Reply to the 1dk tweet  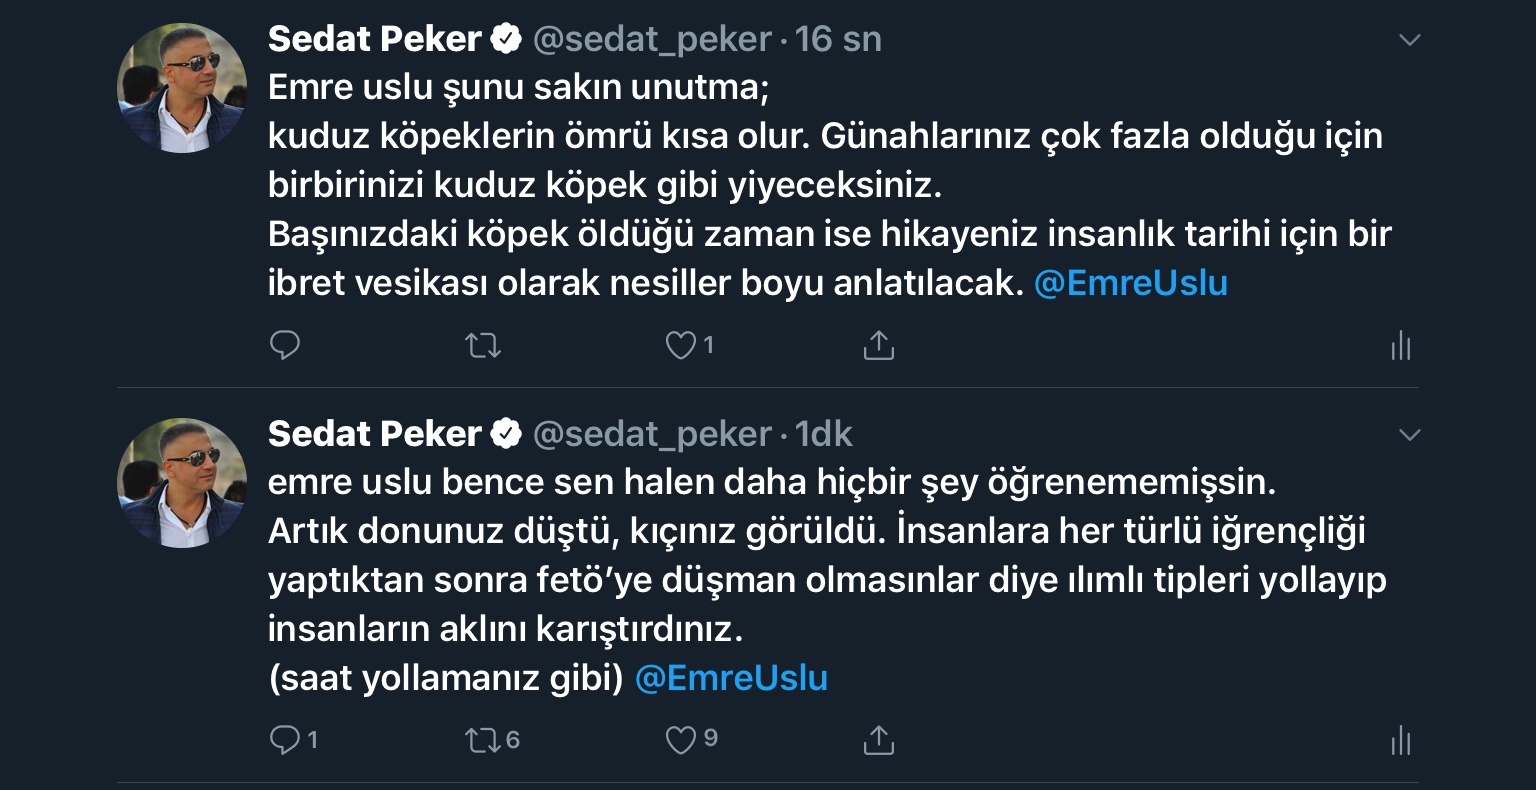coord(285,740)
